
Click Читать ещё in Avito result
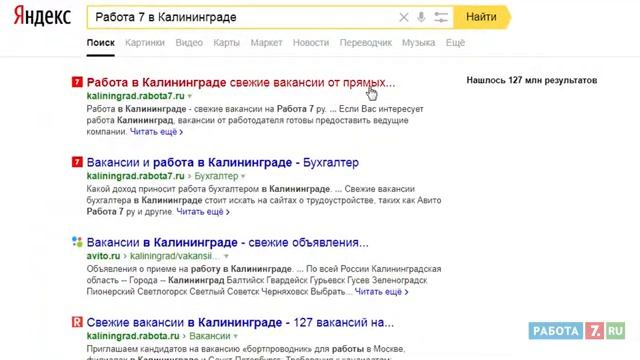[x=381, y=292]
